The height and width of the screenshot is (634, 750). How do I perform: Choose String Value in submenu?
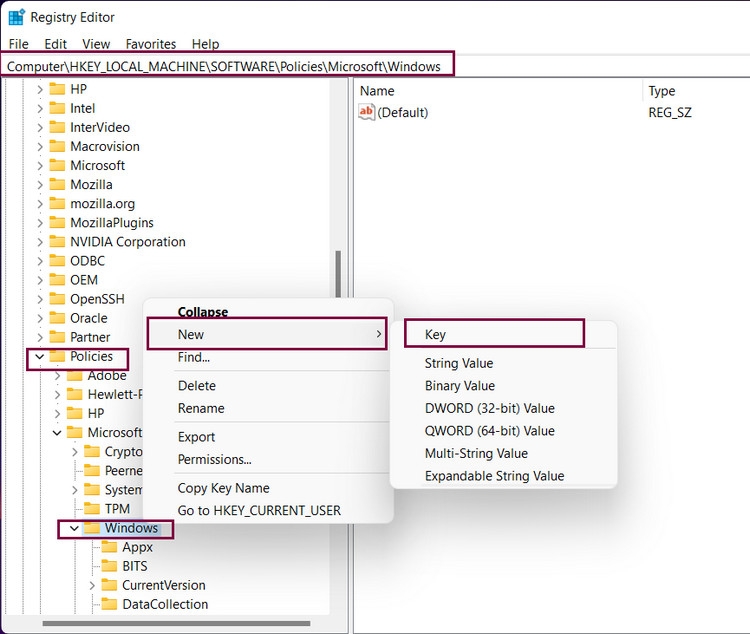[503, 363]
